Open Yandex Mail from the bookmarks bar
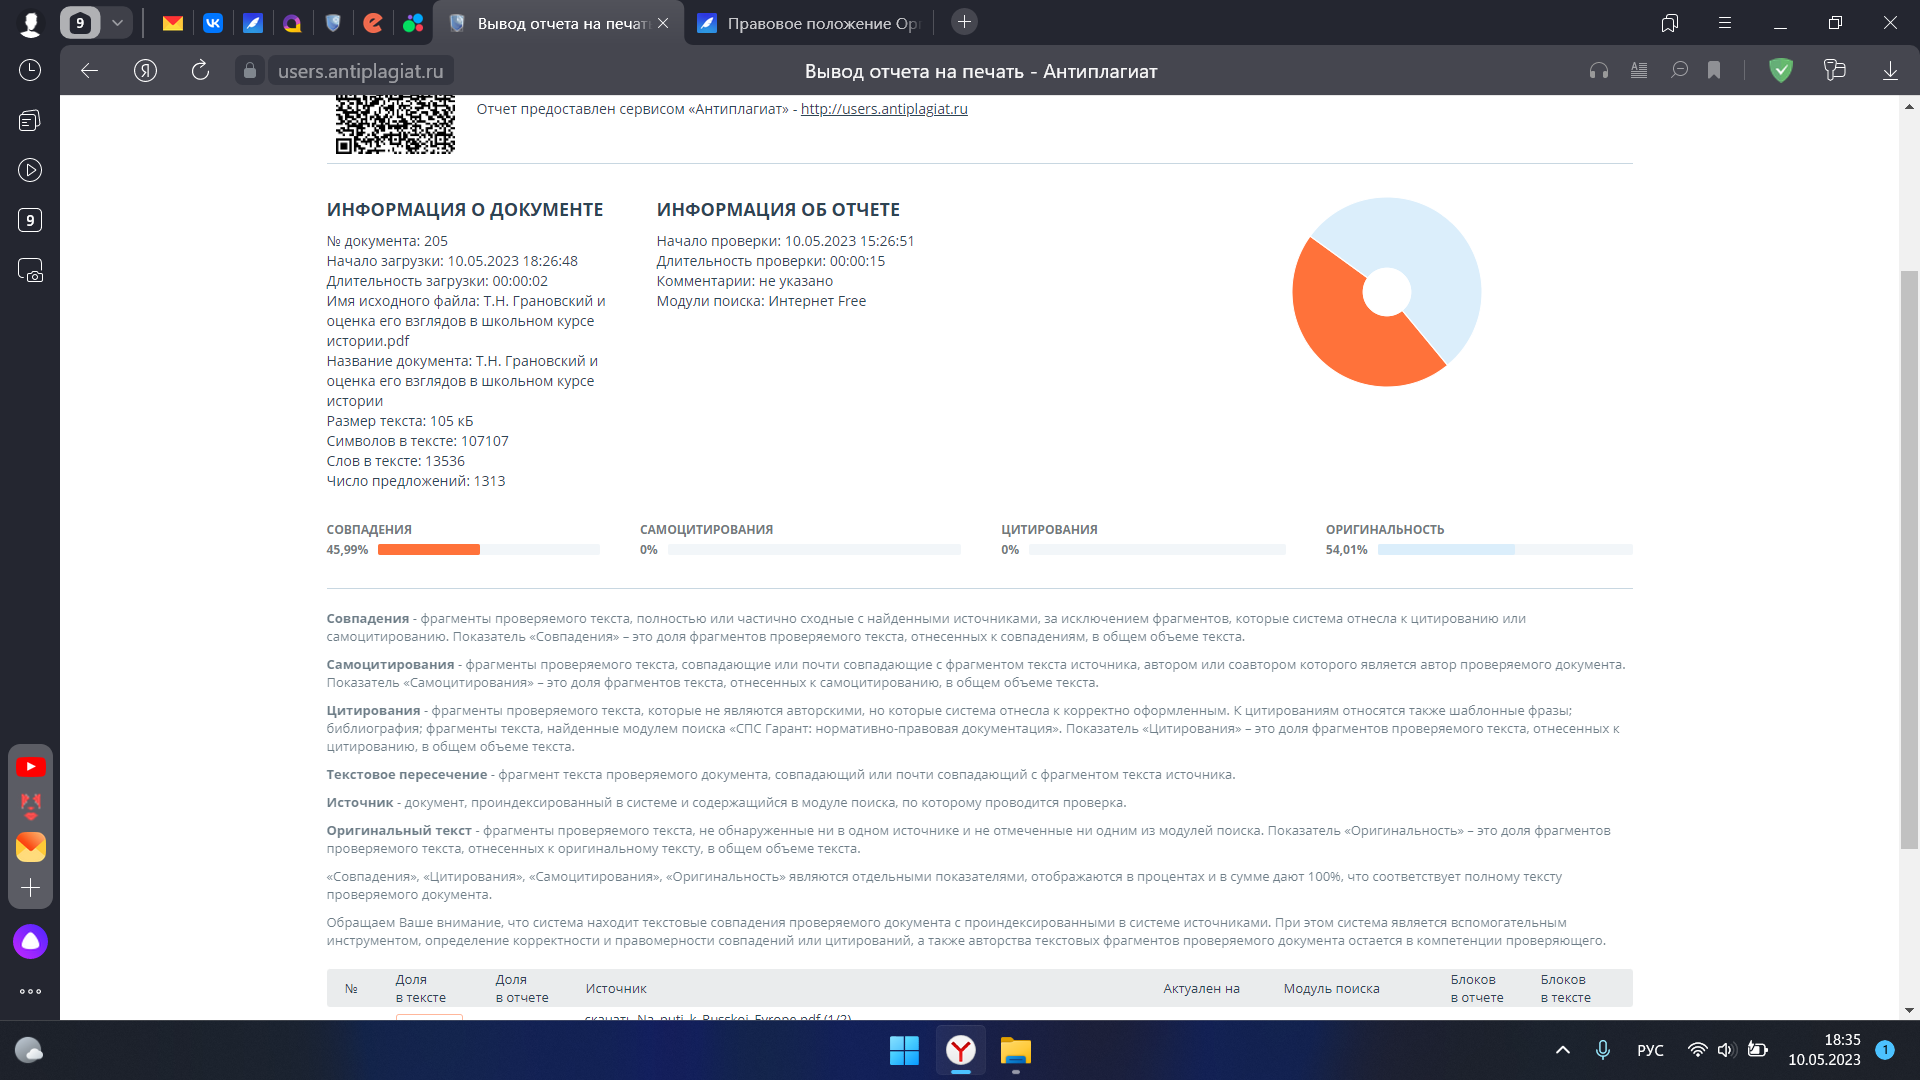1920x1080 pixels. click(x=172, y=22)
